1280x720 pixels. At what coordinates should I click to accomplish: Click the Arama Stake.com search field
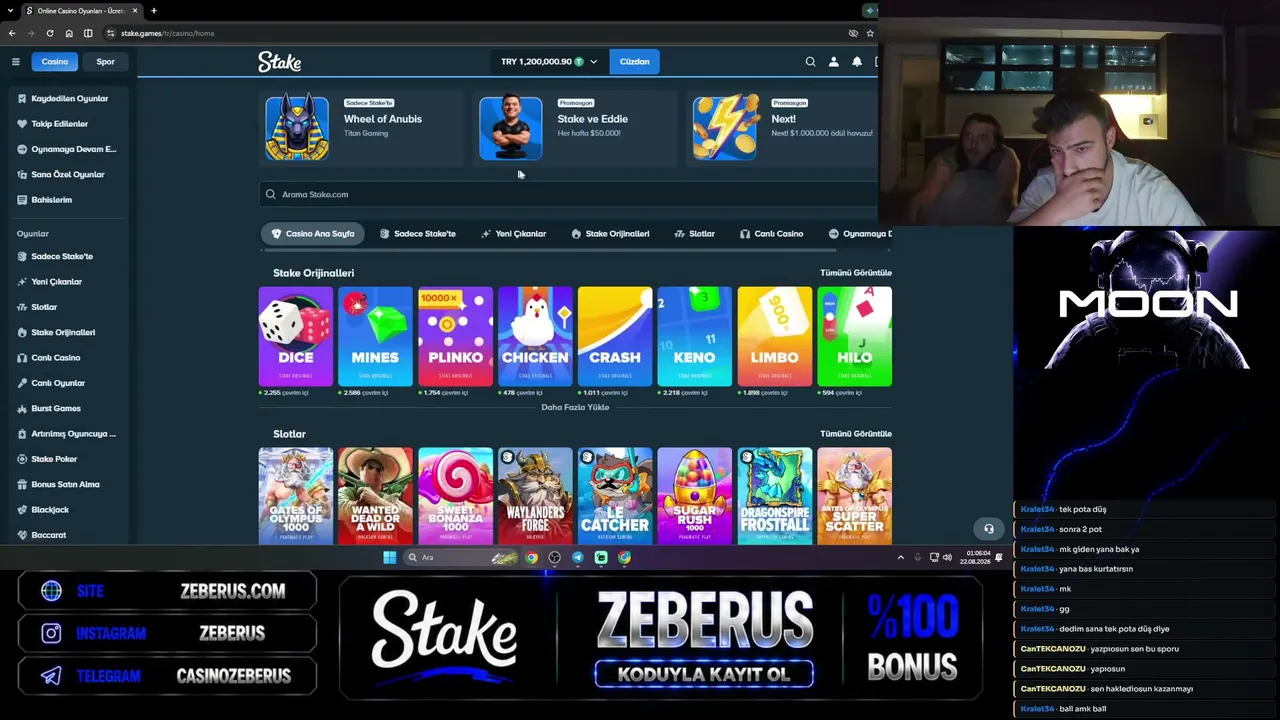pyautogui.click(x=569, y=194)
